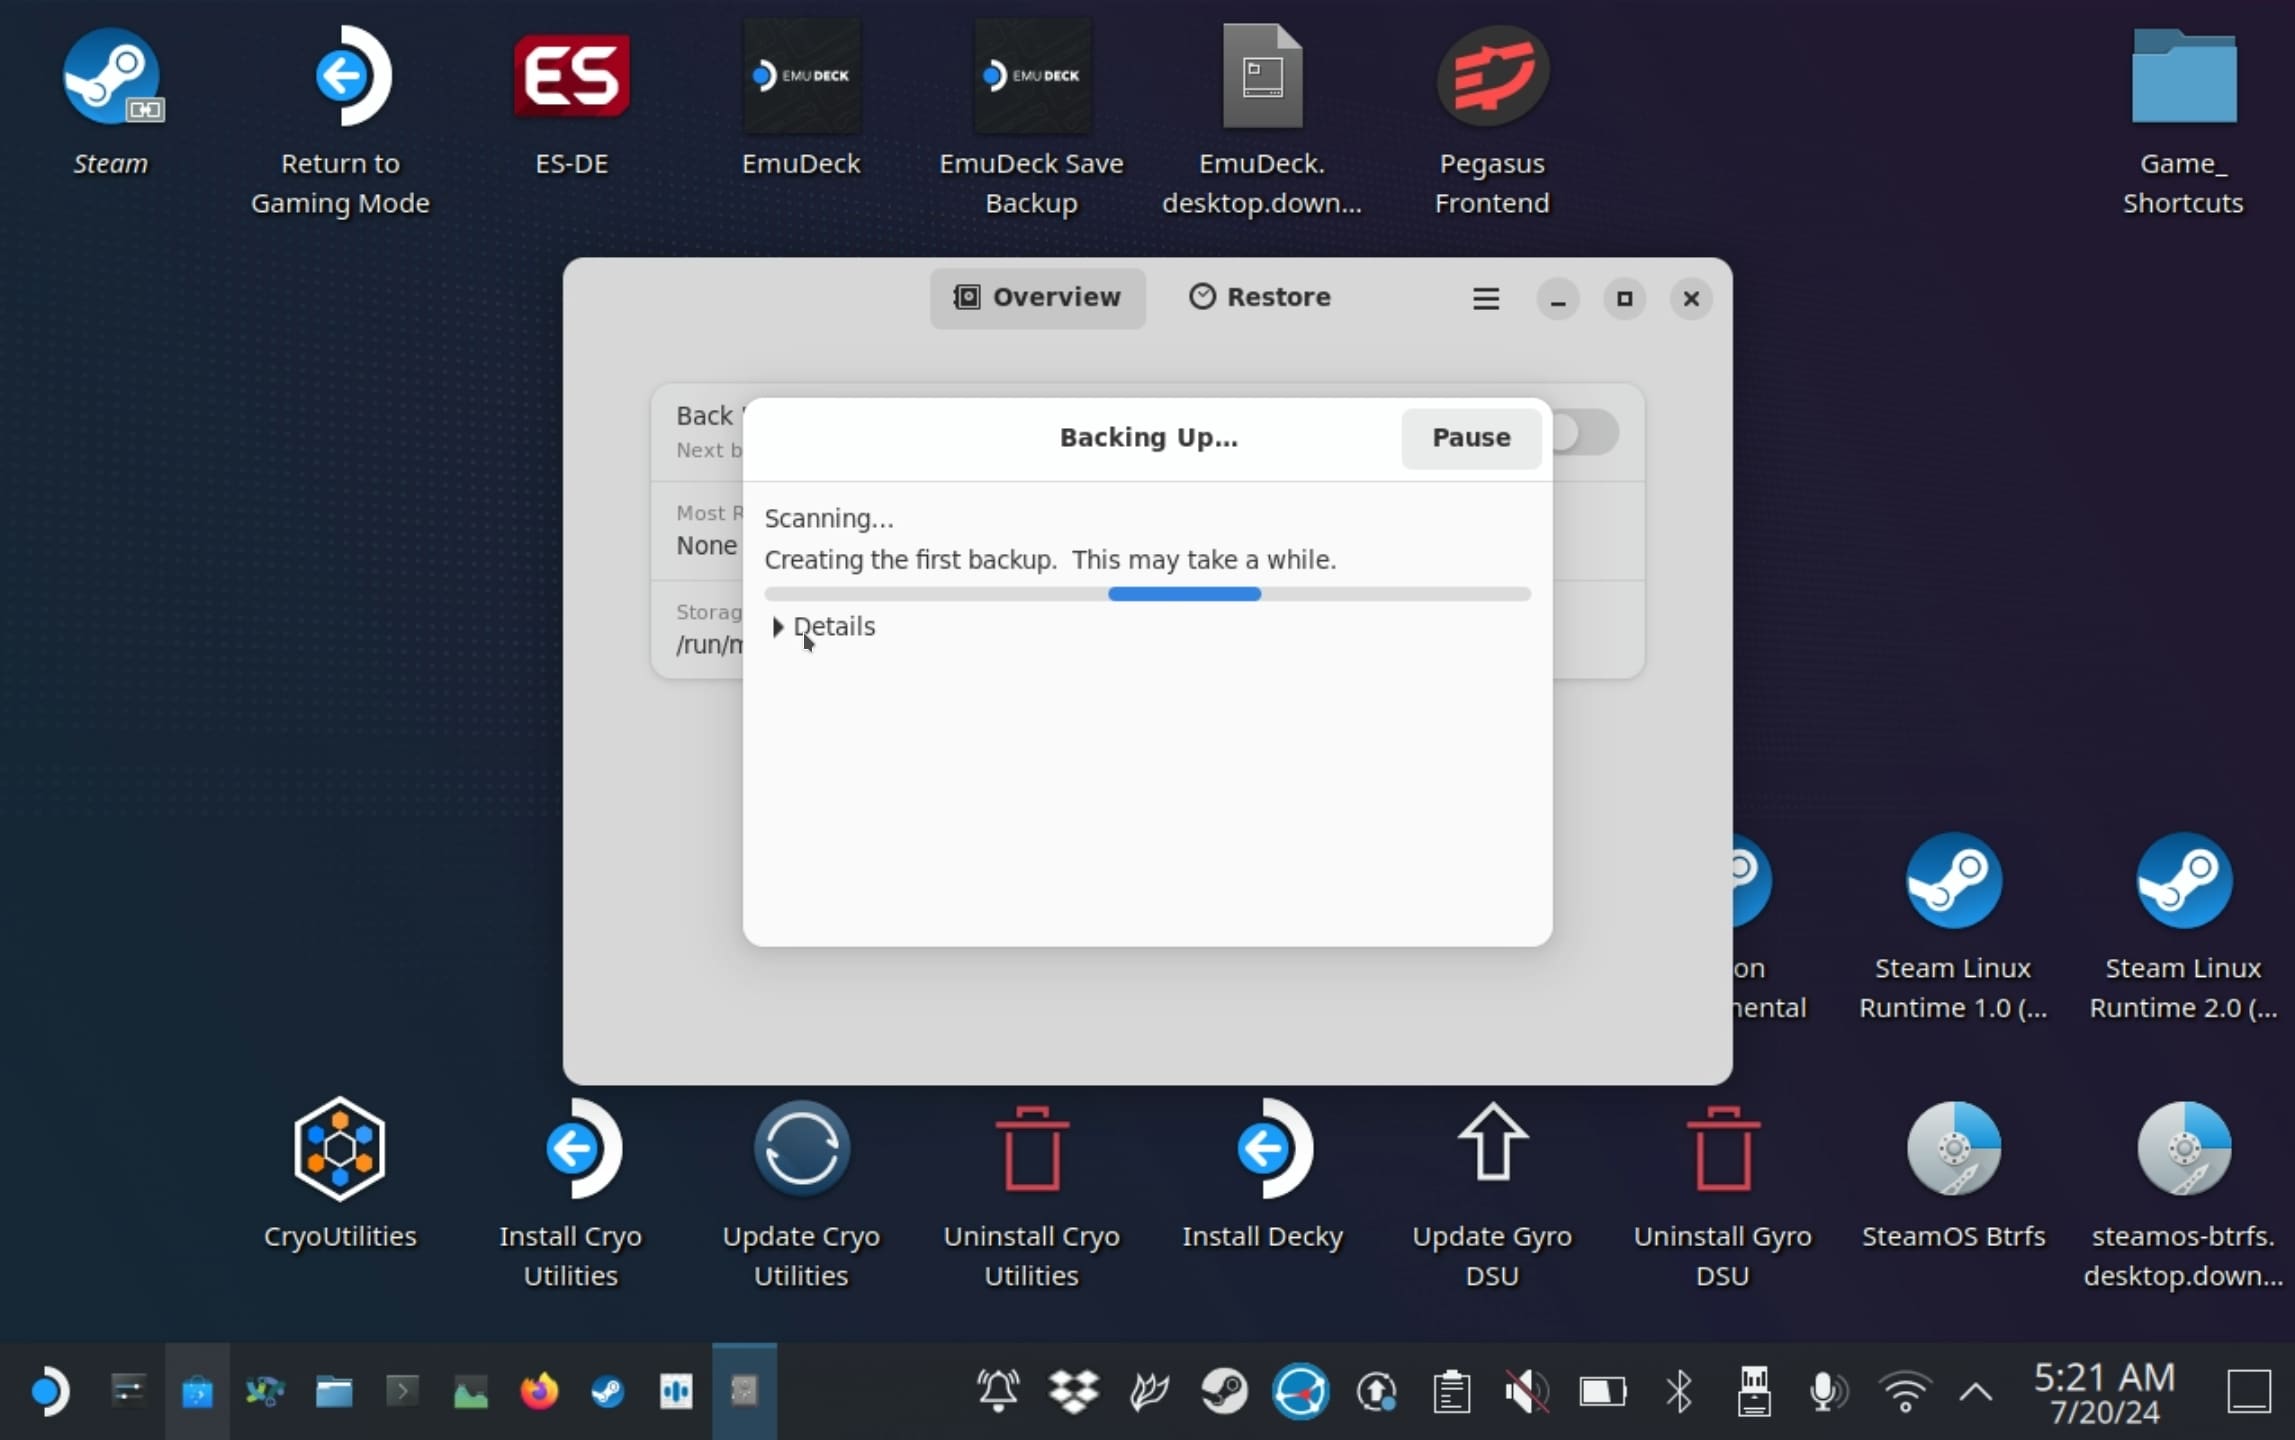The width and height of the screenshot is (2295, 1440).
Task: Open Discover store from taskbar
Action: pyautogui.click(x=197, y=1391)
